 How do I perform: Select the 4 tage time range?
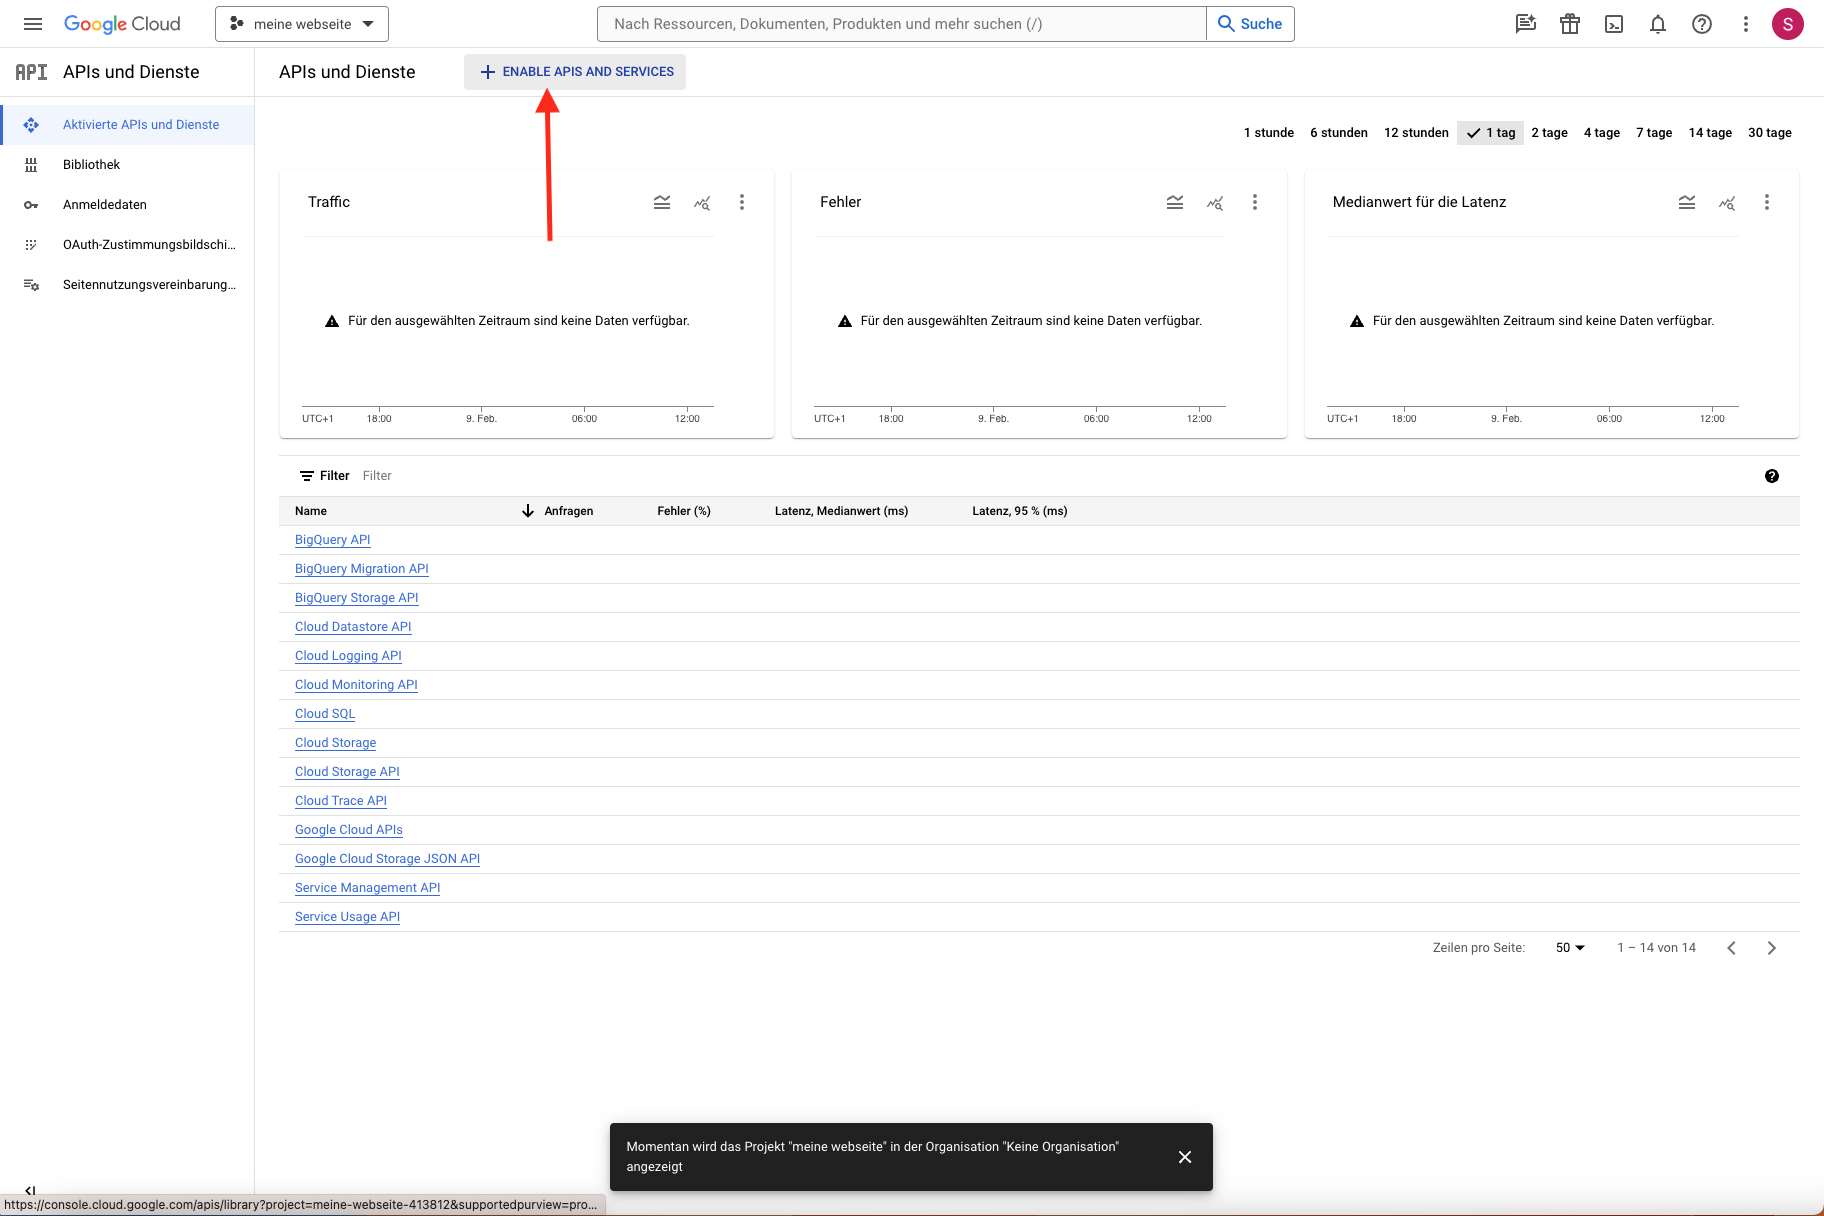pos(1602,133)
